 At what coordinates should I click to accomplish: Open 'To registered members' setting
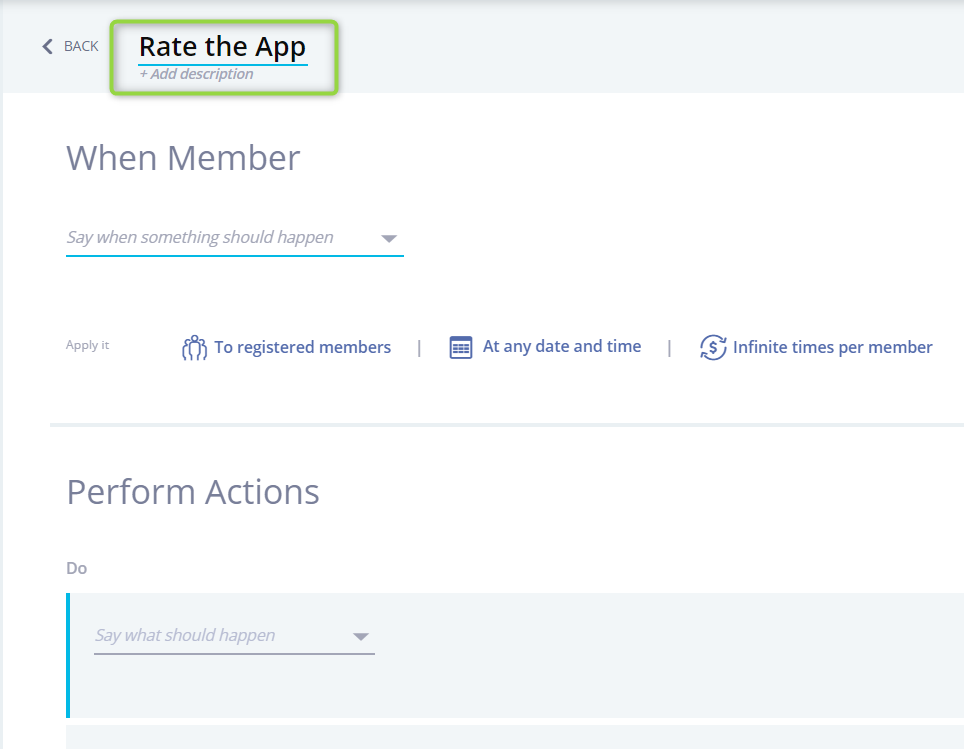(302, 347)
